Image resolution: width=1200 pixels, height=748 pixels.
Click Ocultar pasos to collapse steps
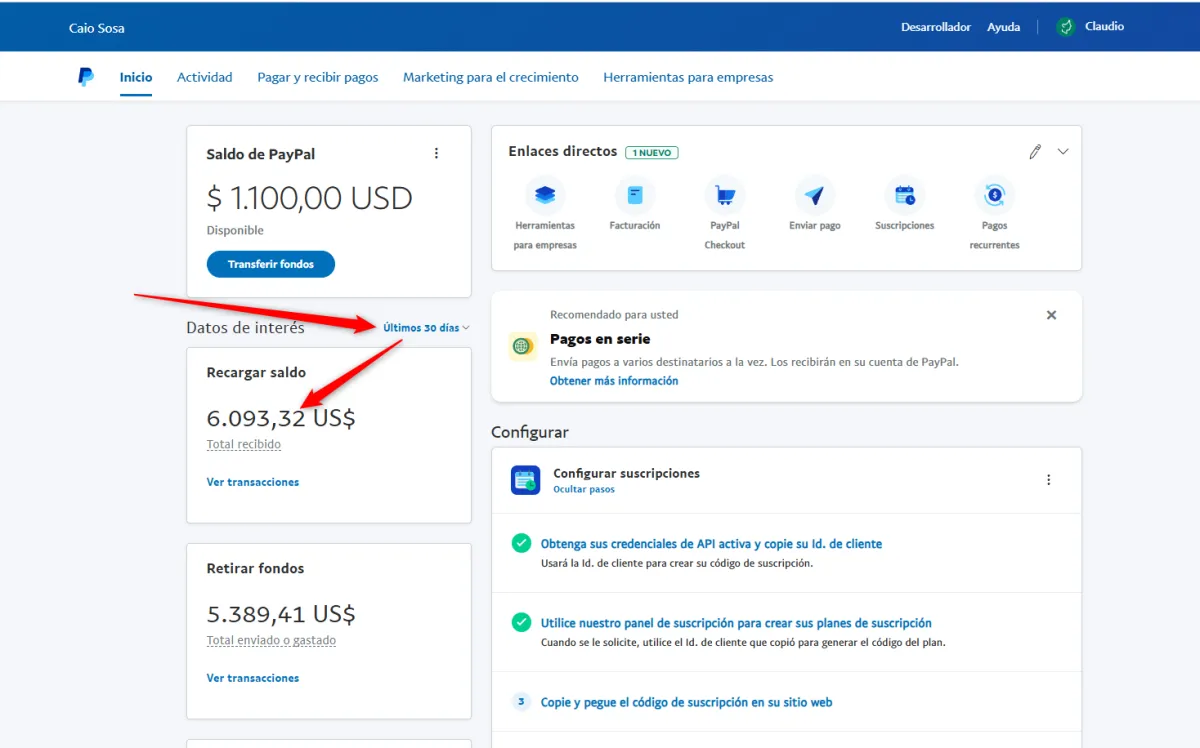click(x=584, y=489)
